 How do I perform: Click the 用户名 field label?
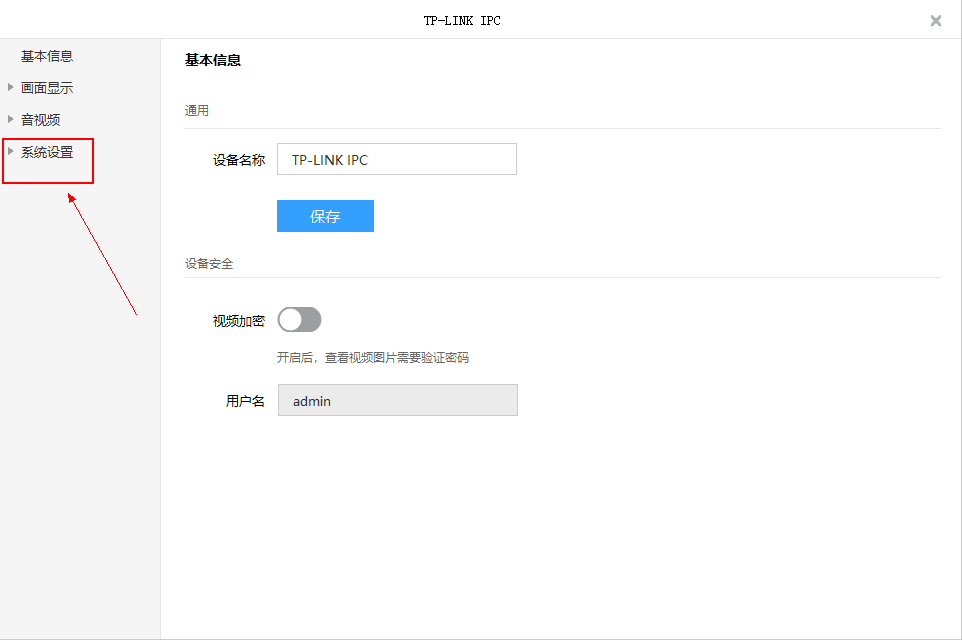[245, 401]
